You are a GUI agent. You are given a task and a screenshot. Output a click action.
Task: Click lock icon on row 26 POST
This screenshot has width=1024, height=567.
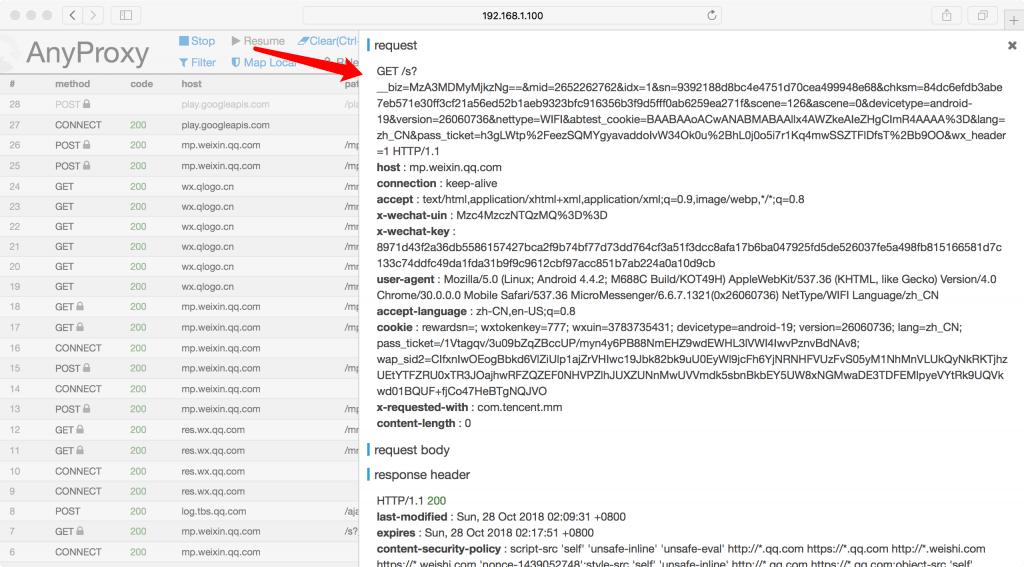click(x=86, y=144)
